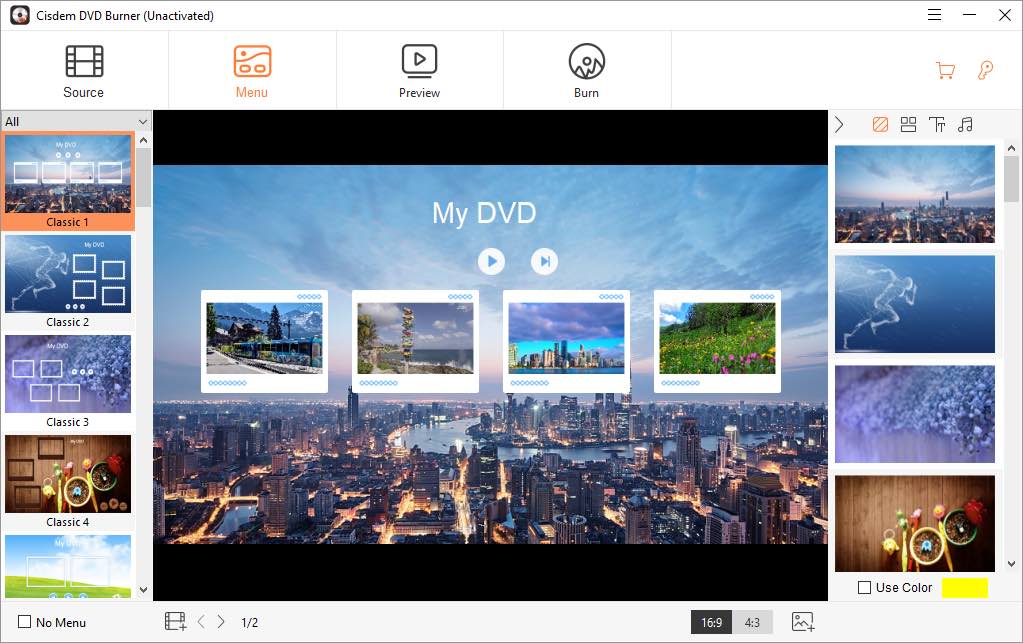Select the Classic 2 menu template
The image size is (1023, 643).
(68, 281)
